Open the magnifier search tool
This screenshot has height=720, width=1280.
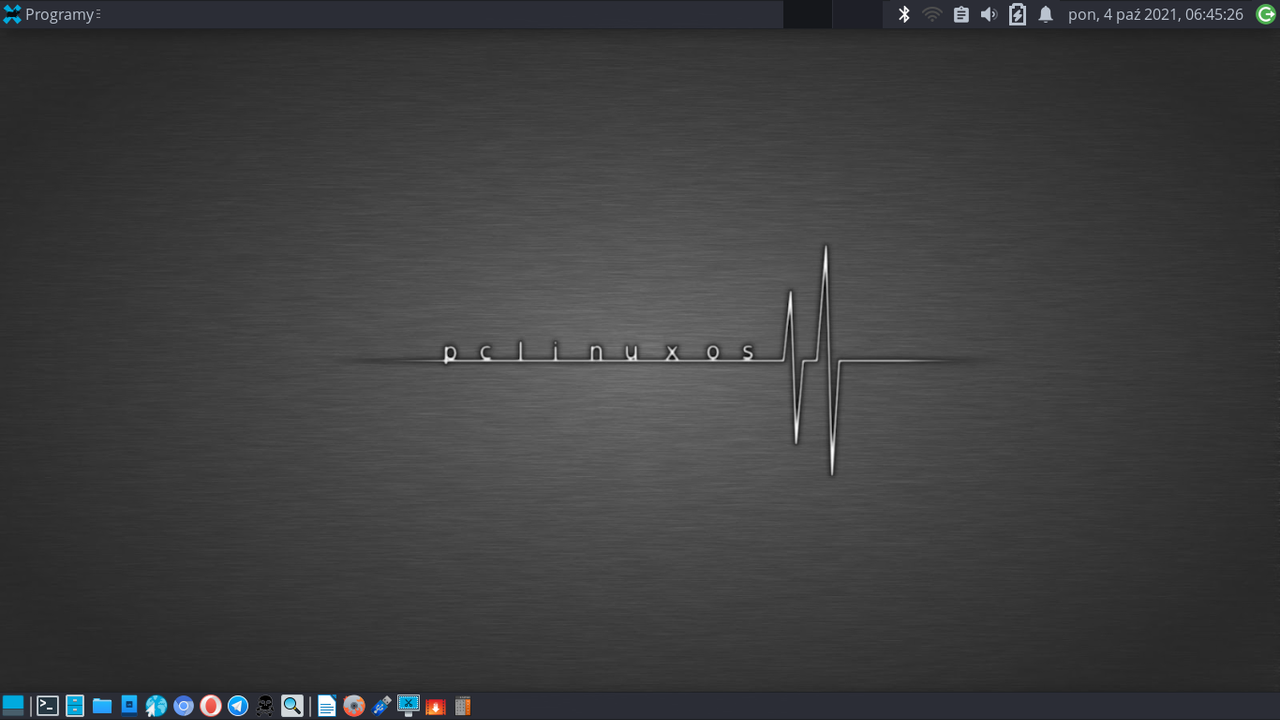click(292, 706)
